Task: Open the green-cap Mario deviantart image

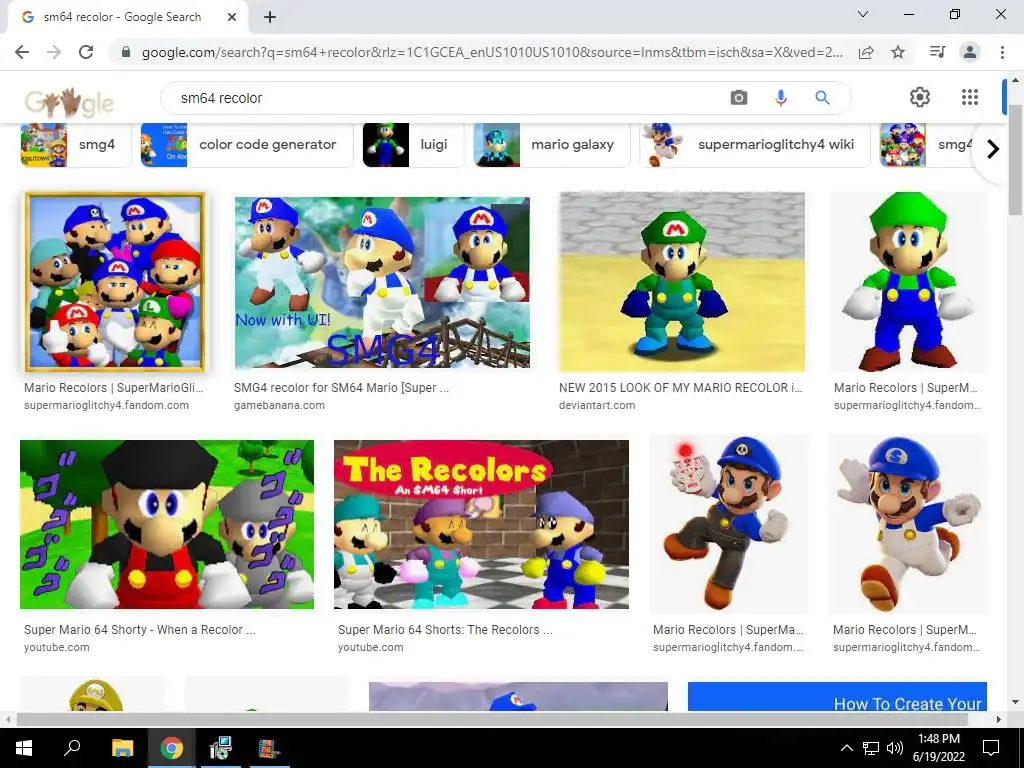Action: 682,282
